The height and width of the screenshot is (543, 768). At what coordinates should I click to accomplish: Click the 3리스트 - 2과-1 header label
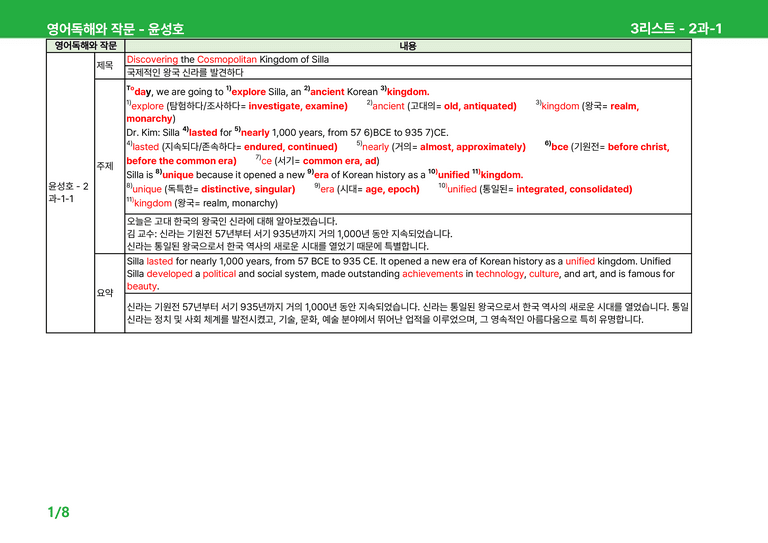[x=676, y=28]
